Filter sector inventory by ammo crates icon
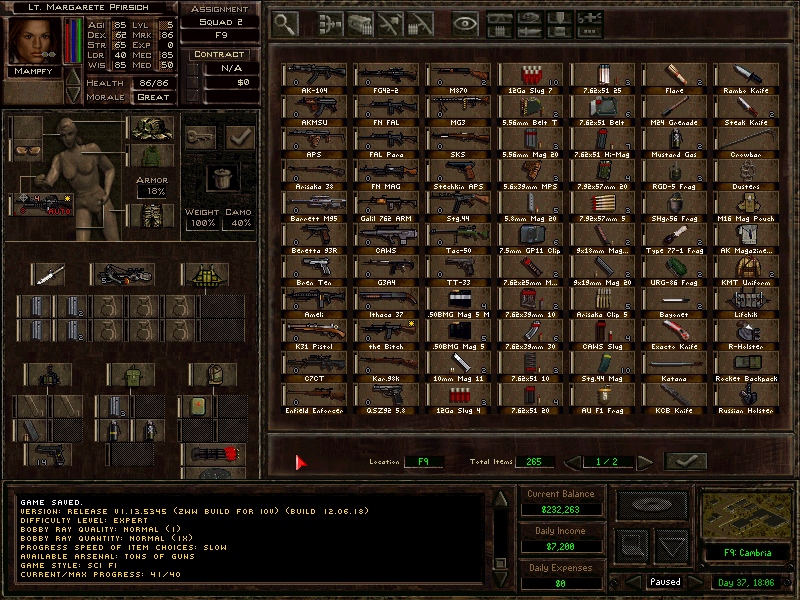This screenshot has height=600, width=800. (360, 23)
